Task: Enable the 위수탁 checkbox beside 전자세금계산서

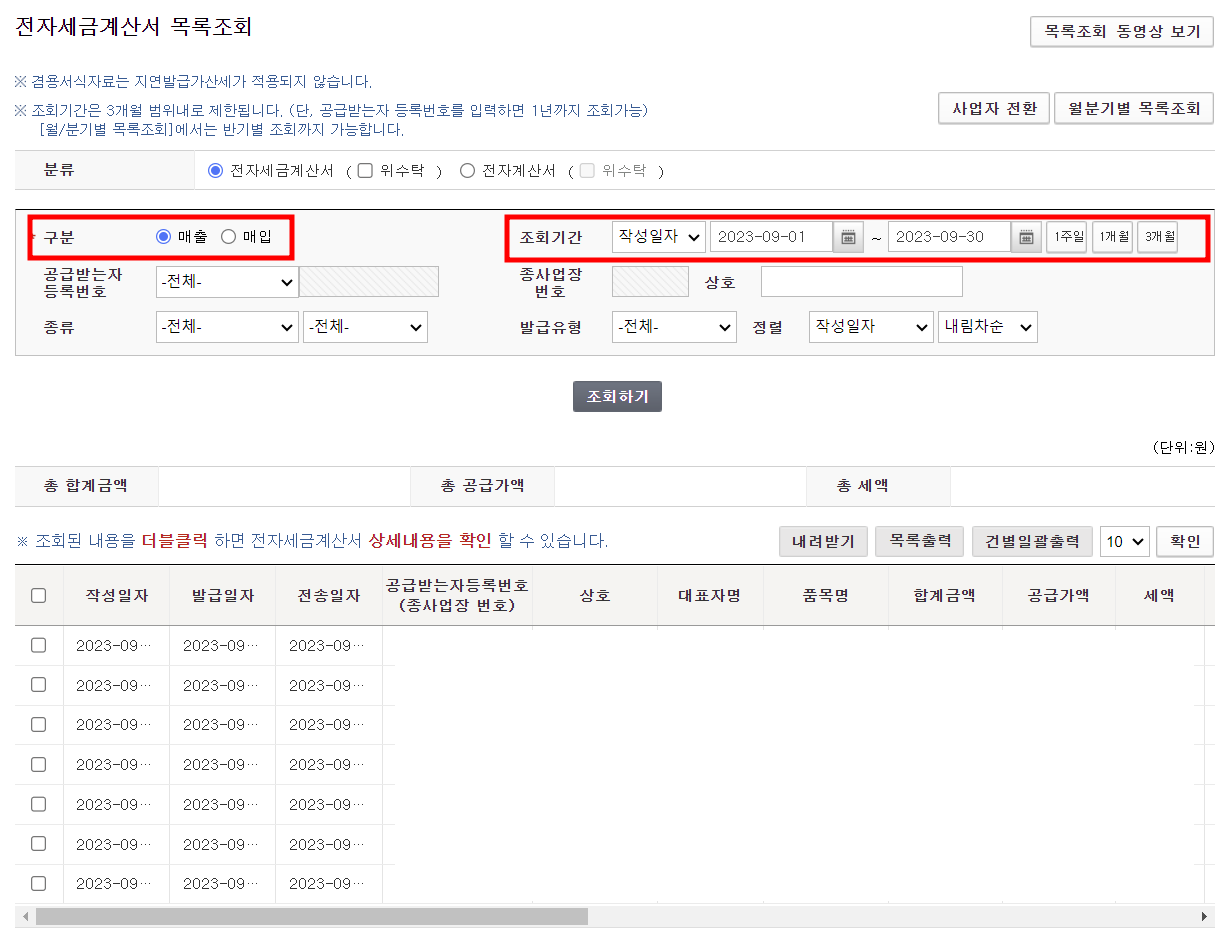Action: [365, 170]
